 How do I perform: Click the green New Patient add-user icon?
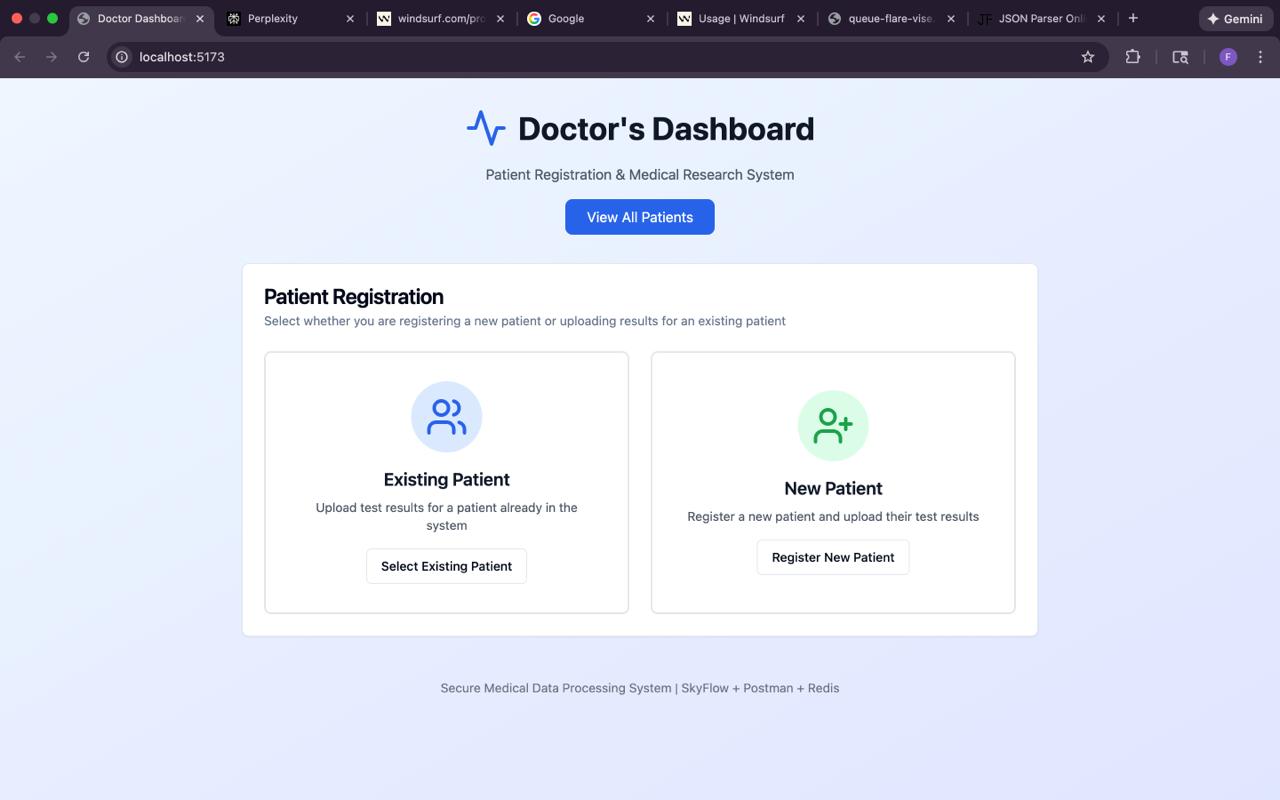click(833, 426)
